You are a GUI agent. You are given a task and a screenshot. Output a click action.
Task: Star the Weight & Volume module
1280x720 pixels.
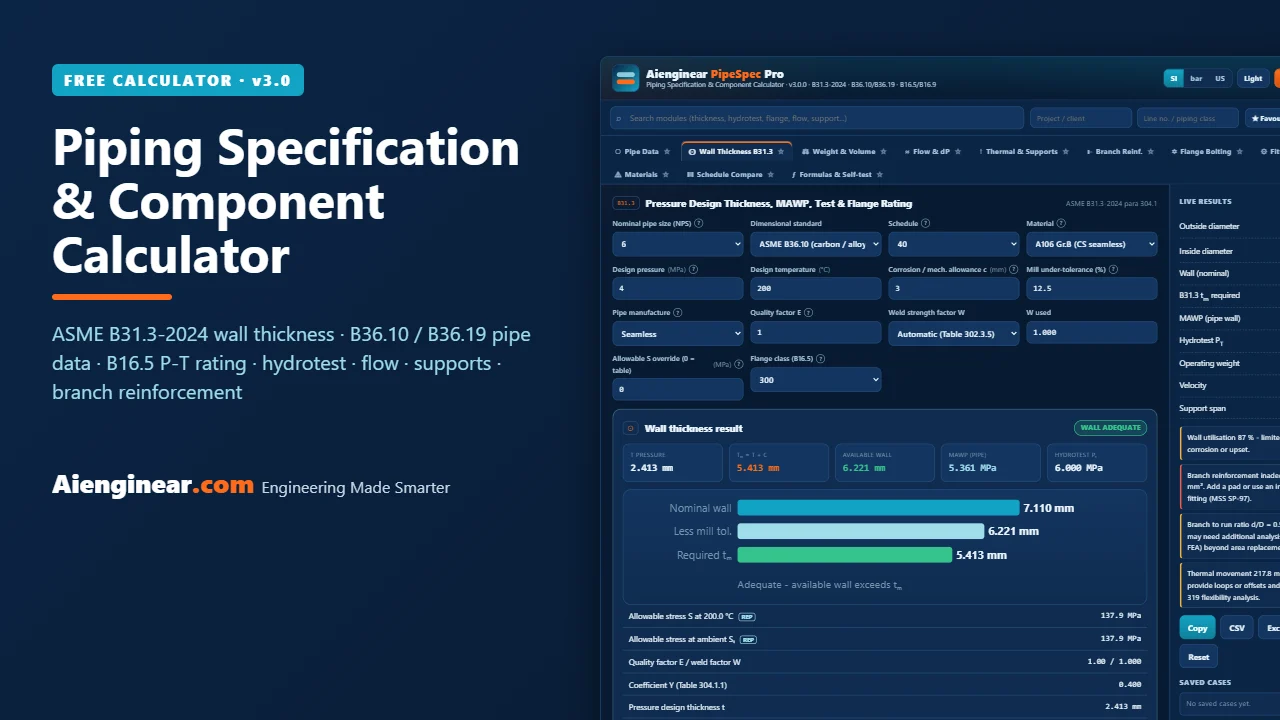click(883, 152)
